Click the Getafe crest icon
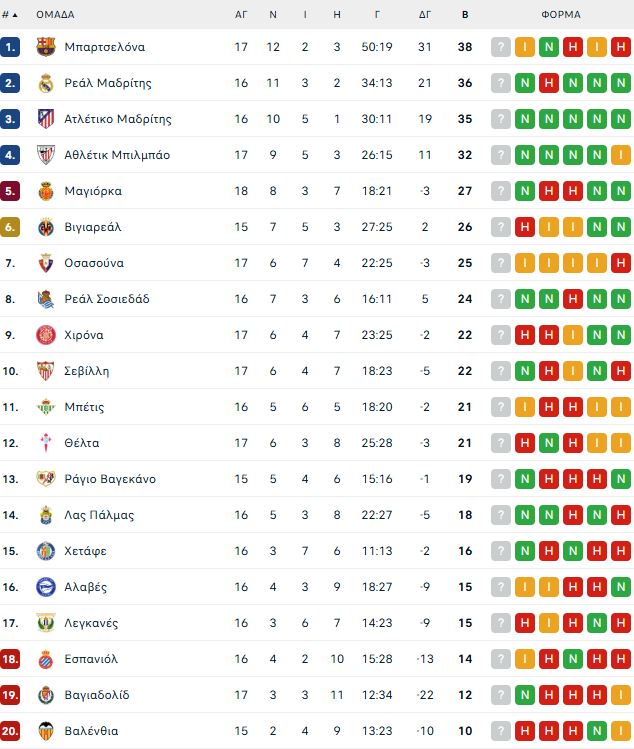The image size is (634, 749). point(46,551)
